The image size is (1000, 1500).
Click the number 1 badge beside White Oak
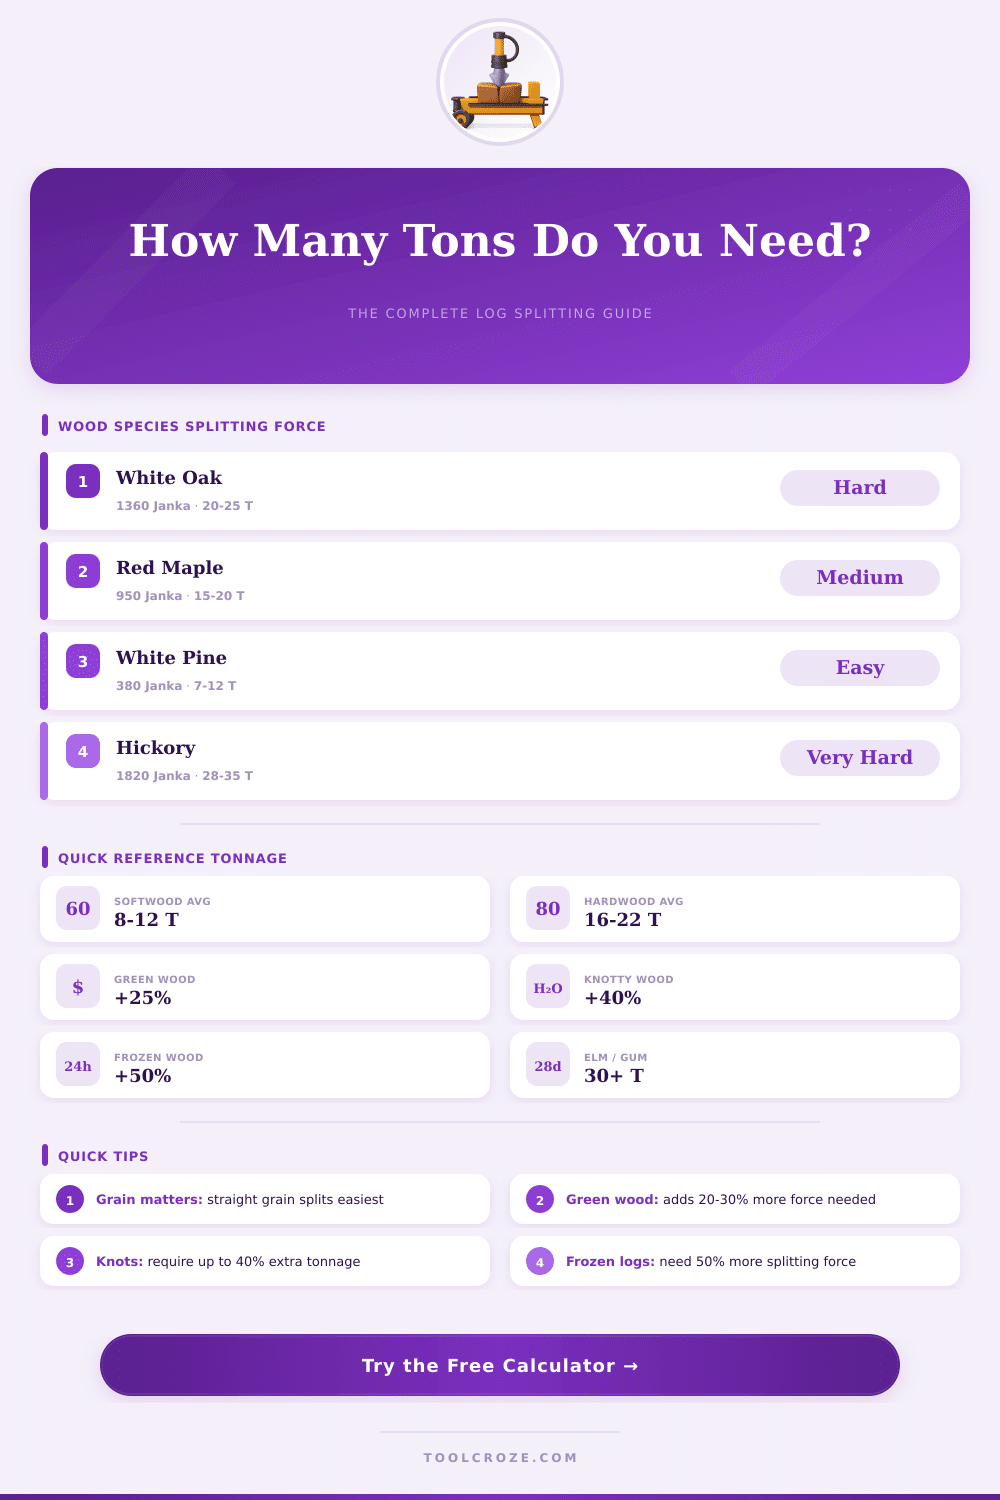pos(83,481)
